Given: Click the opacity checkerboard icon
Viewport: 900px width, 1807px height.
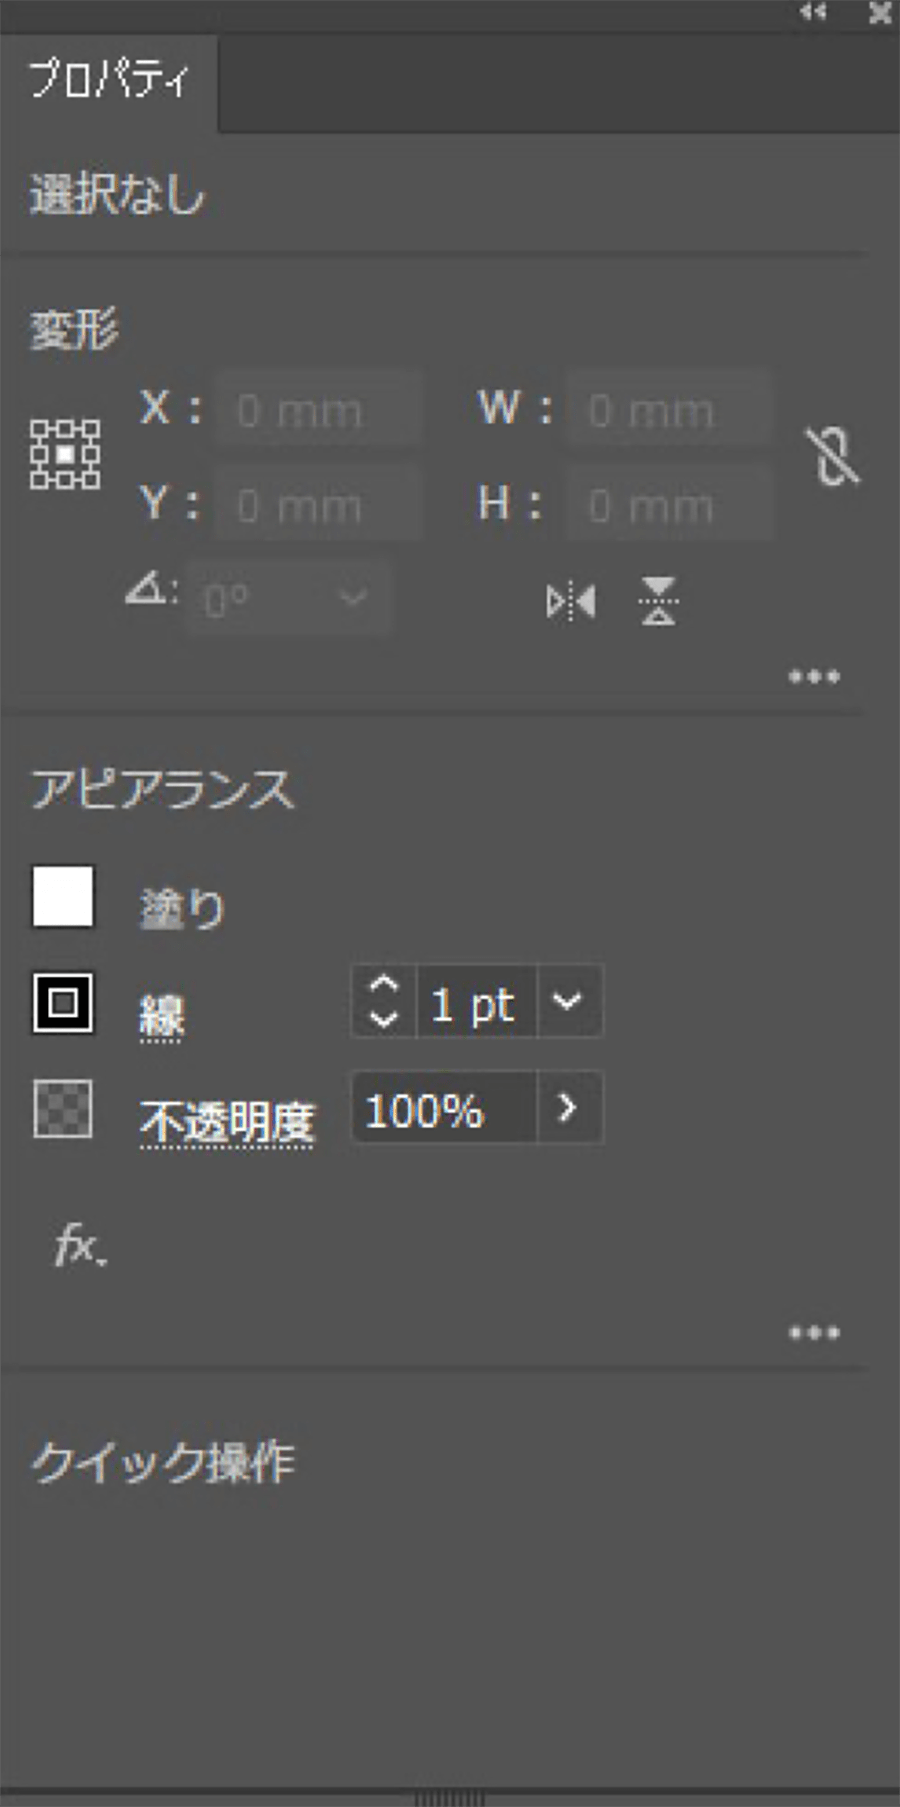Looking at the screenshot, I should pyautogui.click(x=63, y=1108).
